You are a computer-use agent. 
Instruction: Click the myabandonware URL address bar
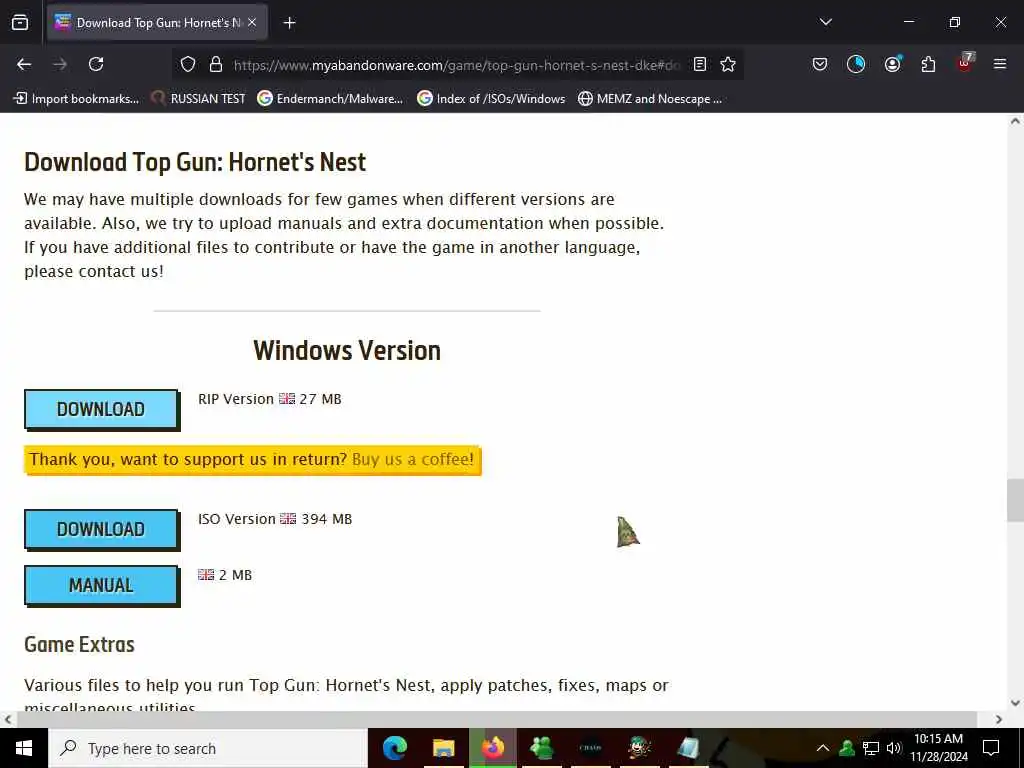[x=456, y=65]
